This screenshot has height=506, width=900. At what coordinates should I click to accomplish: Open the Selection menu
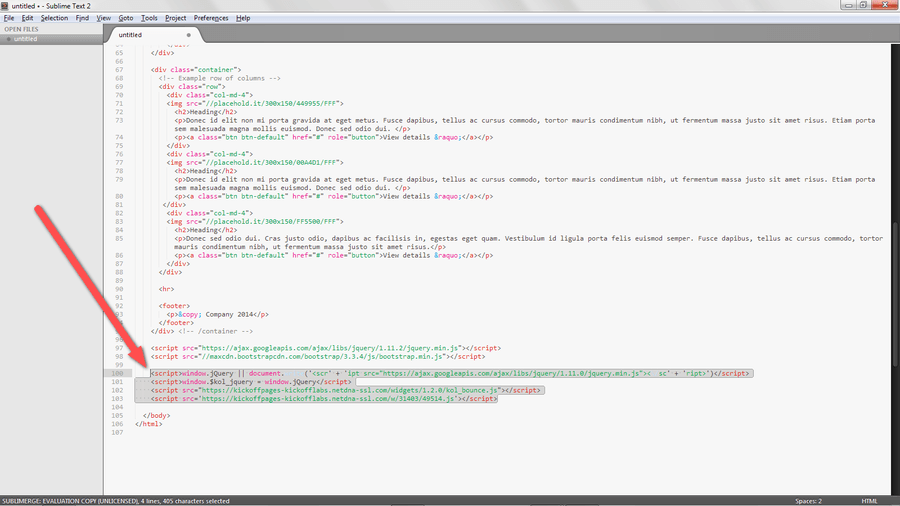pos(54,18)
